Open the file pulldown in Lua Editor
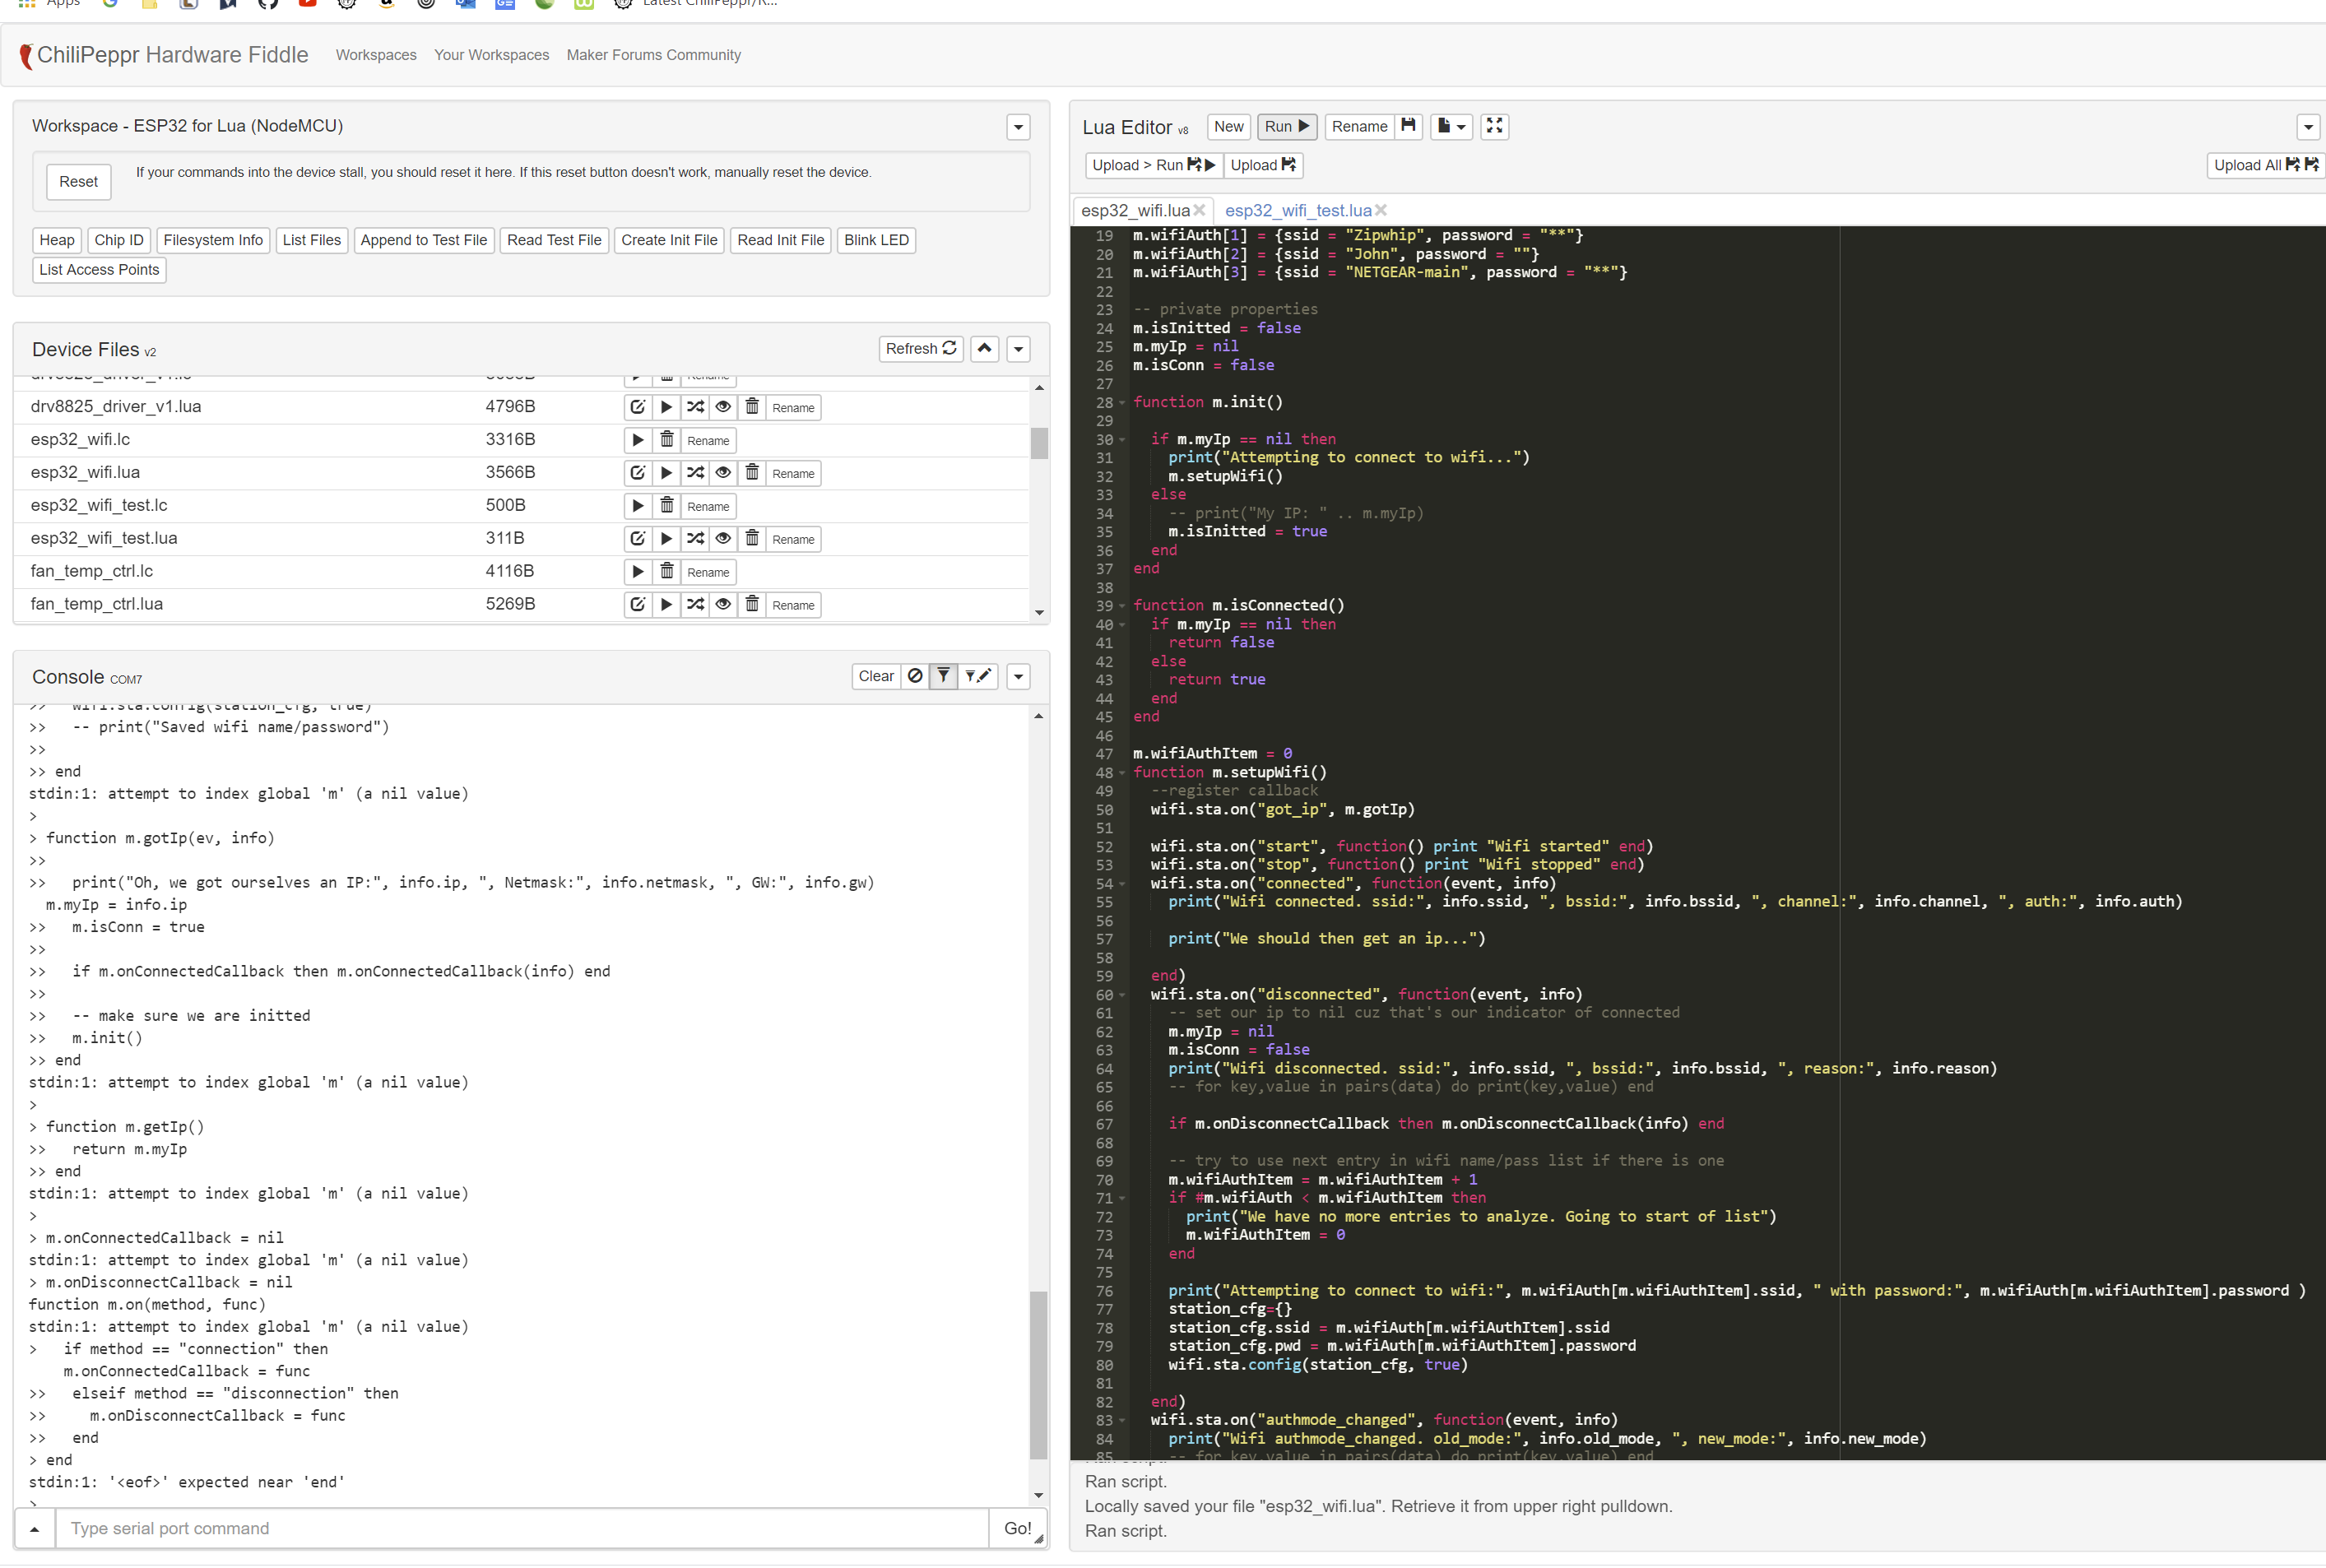2326x1568 pixels. click(1451, 126)
